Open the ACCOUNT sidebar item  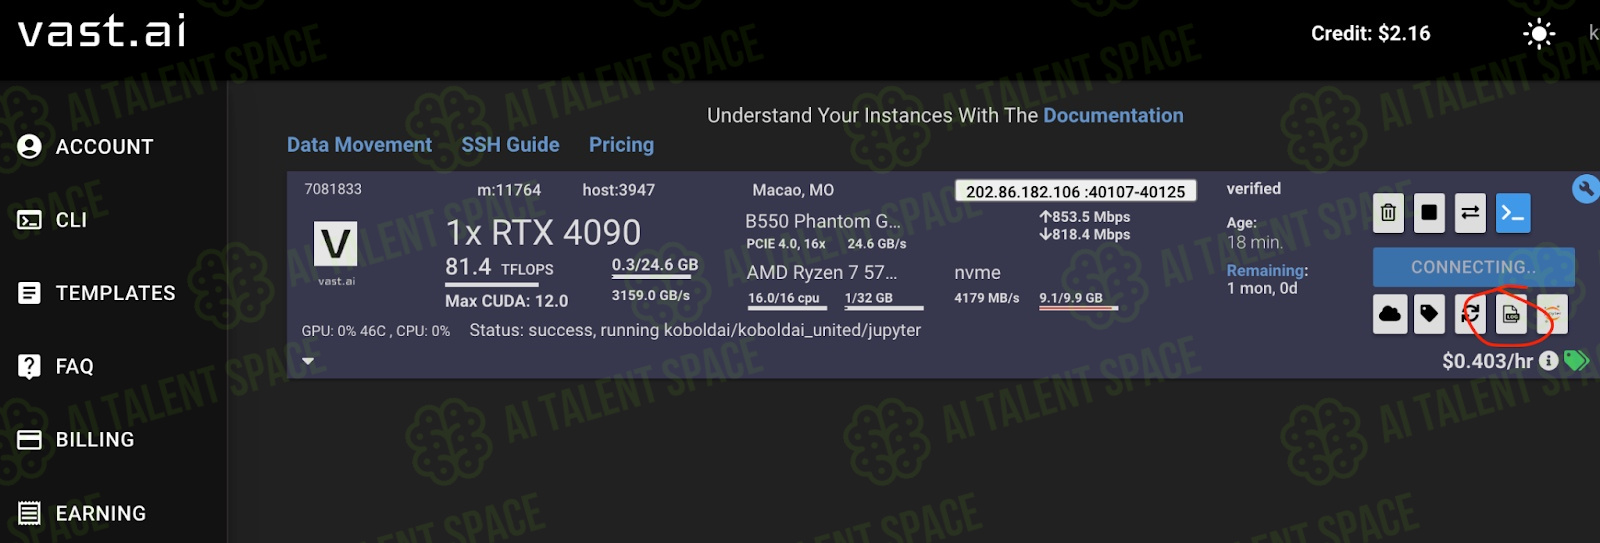click(x=86, y=147)
